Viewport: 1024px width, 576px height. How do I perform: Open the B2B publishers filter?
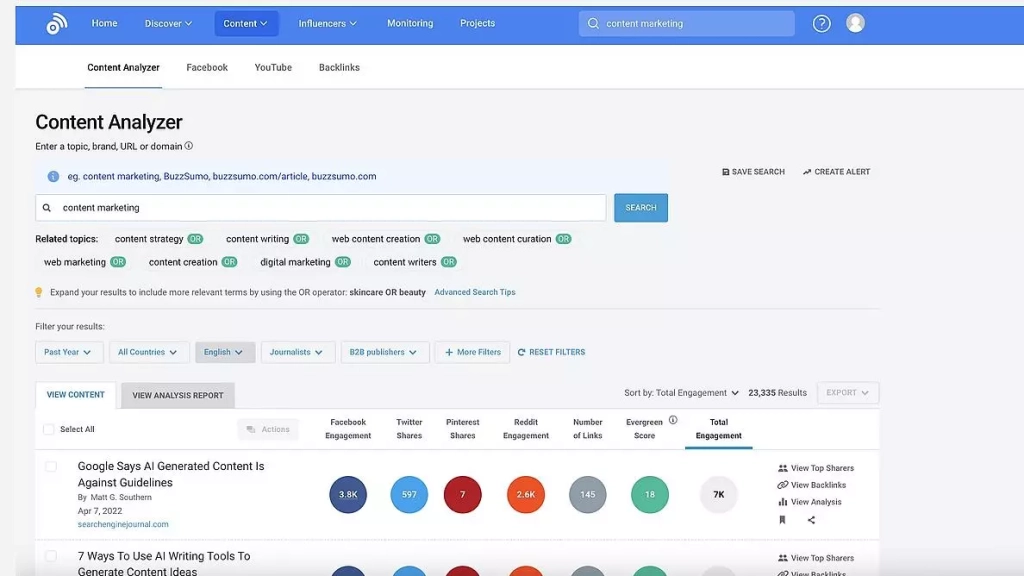pyautogui.click(x=384, y=352)
